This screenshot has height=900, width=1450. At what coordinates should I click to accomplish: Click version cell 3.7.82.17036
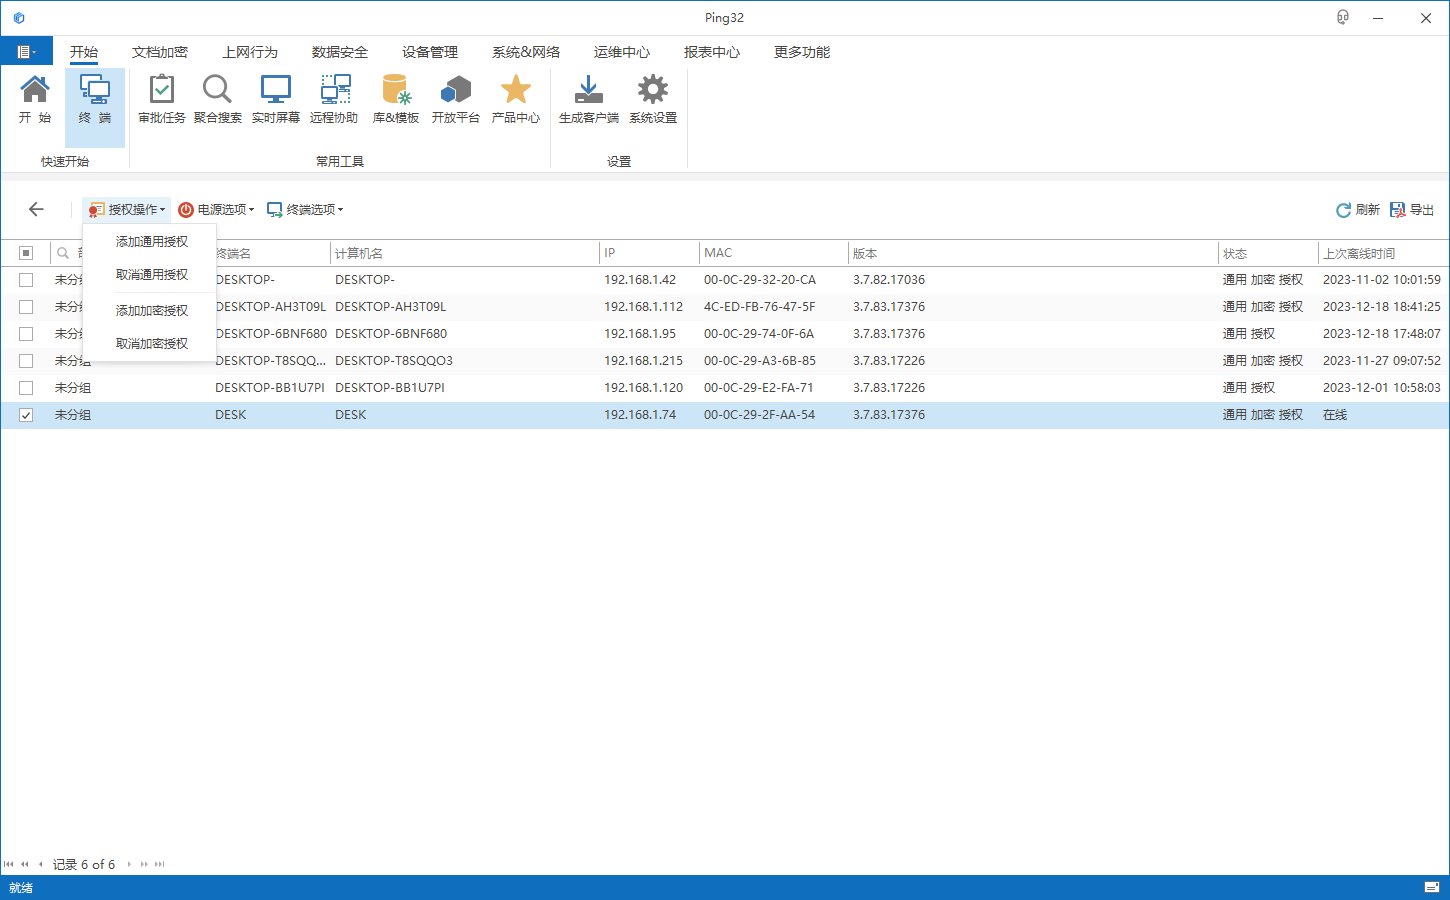(x=889, y=280)
